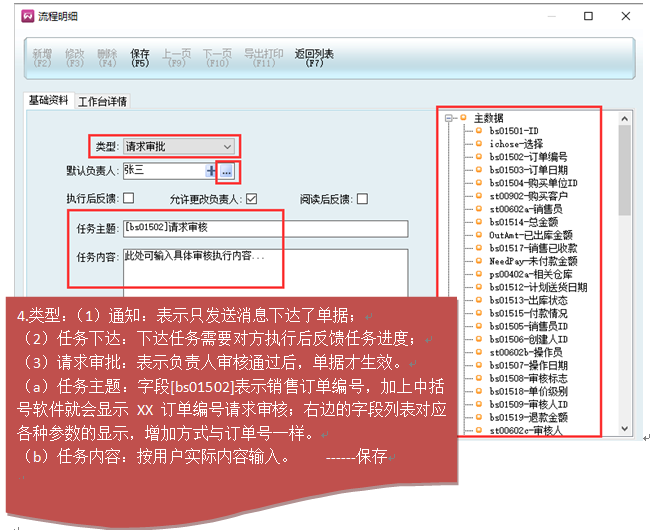653x530 pixels.
Task: Select the bs01502-订单编号 field icon
Action: (x=478, y=157)
